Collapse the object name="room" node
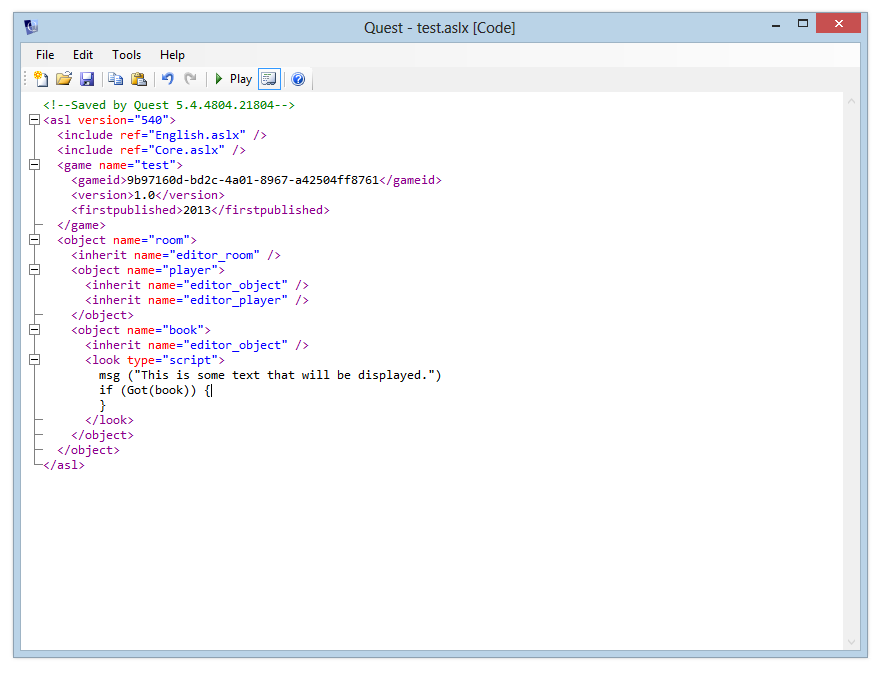The height and width of the screenshot is (673, 881). tap(35, 240)
